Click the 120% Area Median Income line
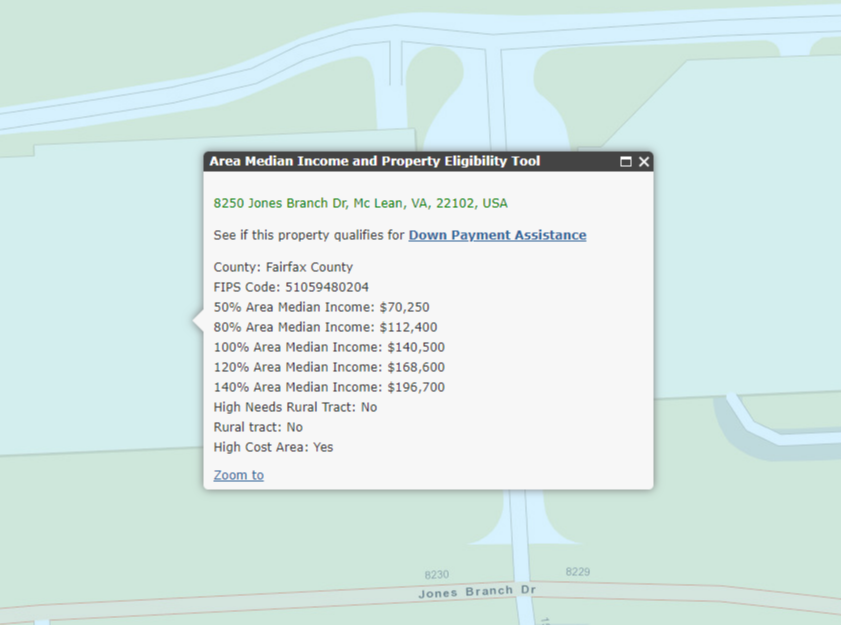841x625 pixels. [328, 367]
